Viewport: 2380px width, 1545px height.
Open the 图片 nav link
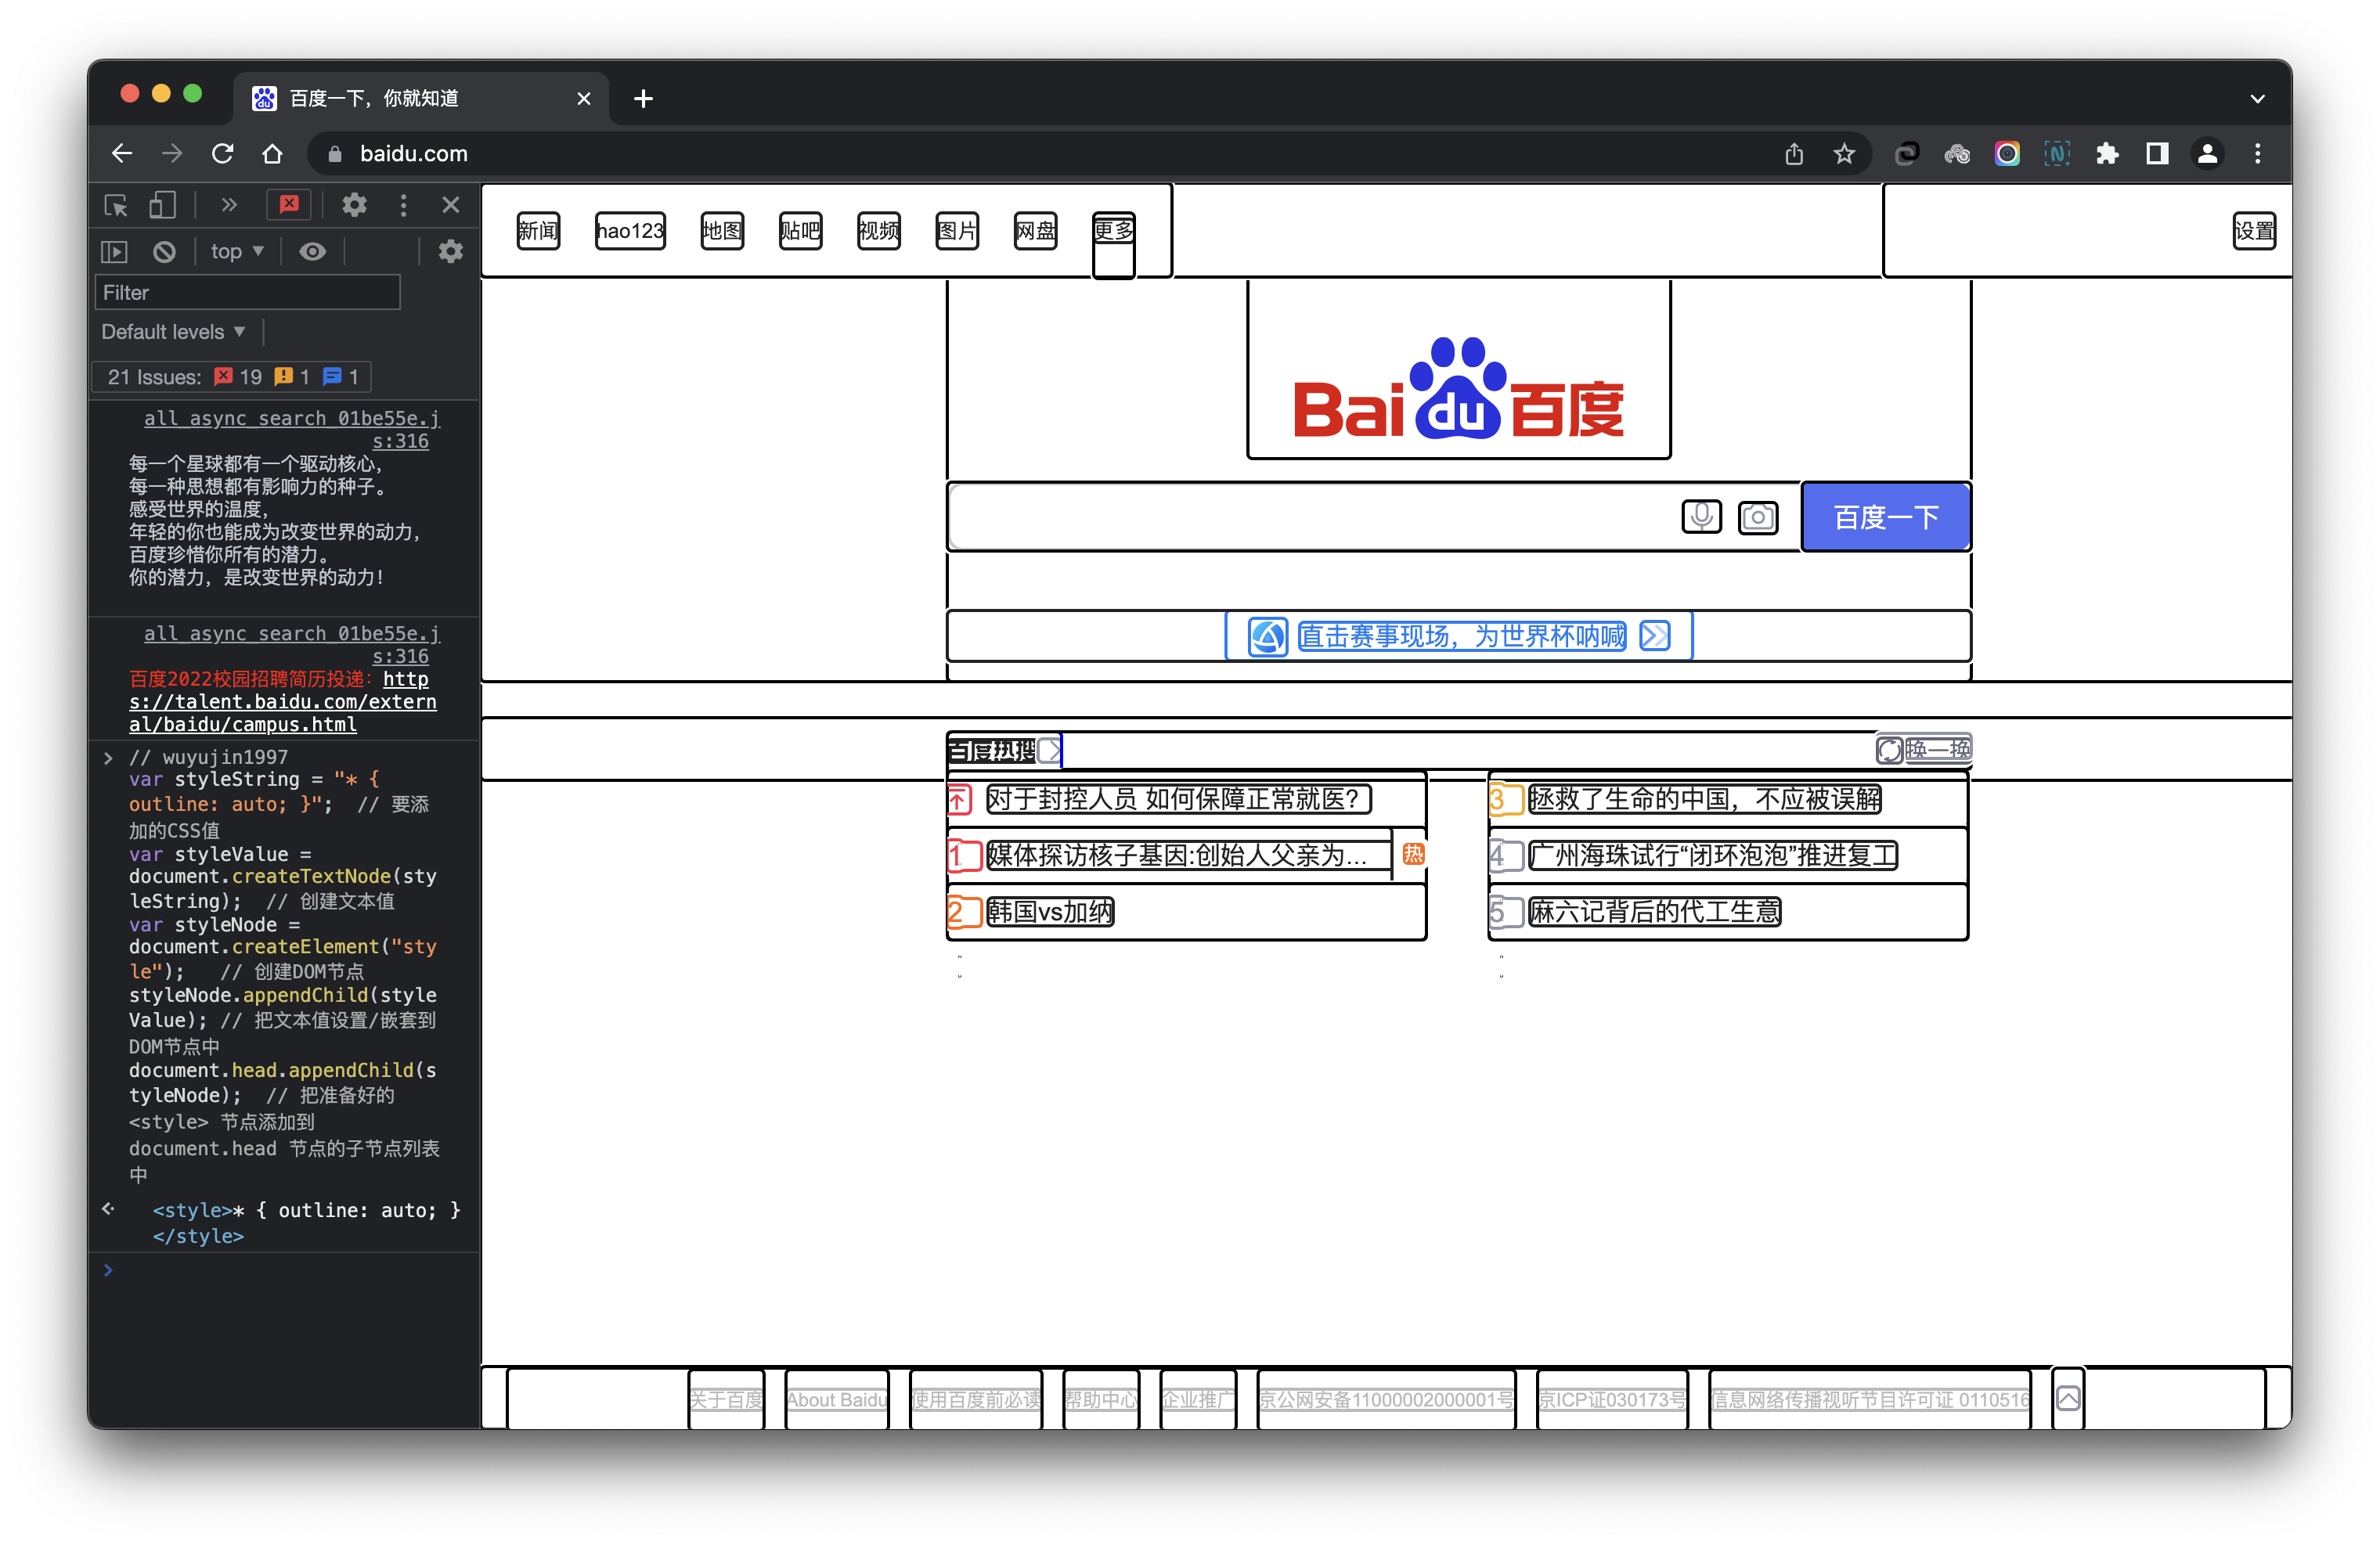coord(957,231)
